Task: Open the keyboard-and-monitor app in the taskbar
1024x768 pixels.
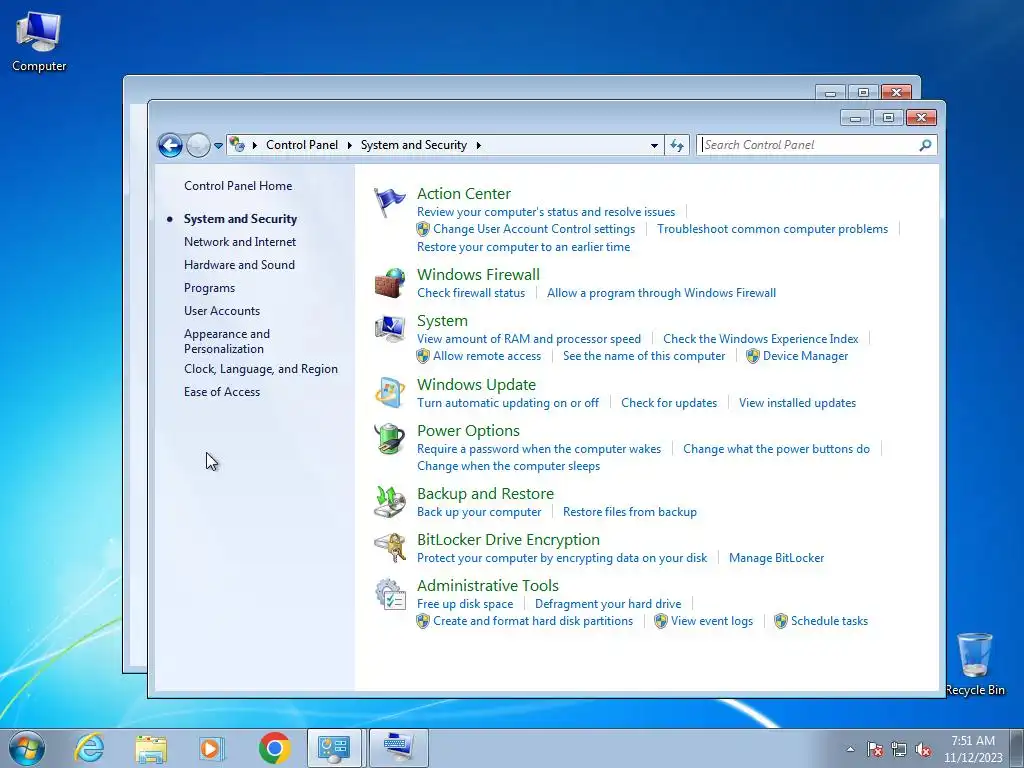Action: [398, 748]
